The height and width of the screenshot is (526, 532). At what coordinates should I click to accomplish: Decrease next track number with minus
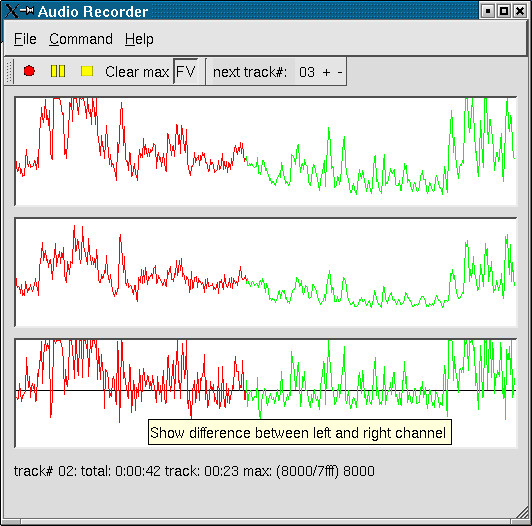tap(340, 72)
